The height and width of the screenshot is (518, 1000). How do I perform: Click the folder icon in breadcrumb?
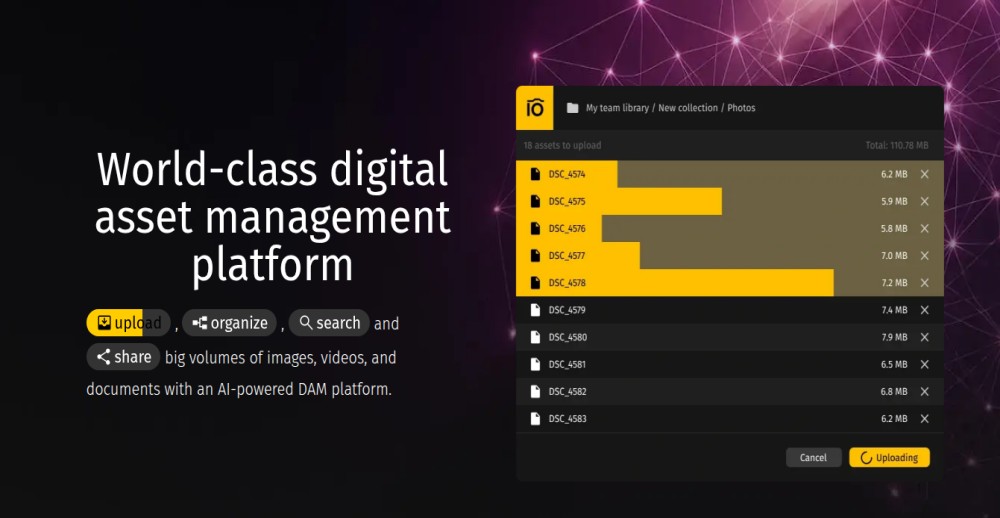click(x=573, y=108)
